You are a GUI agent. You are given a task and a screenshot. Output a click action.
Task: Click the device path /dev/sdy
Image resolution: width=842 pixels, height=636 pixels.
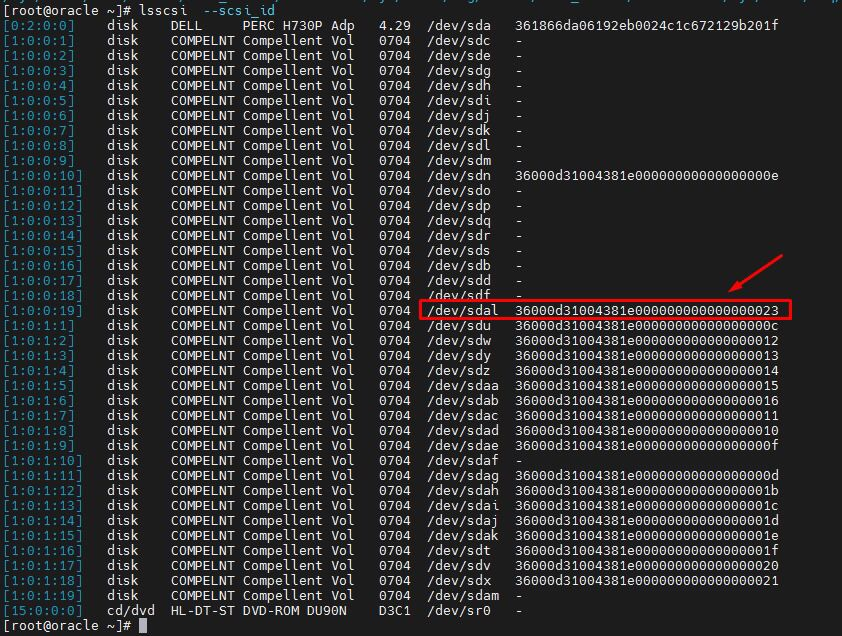[x=459, y=356]
